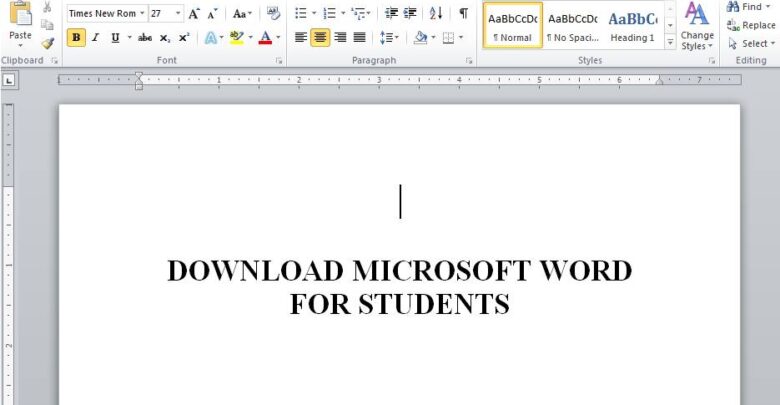The image size is (780, 405).
Task: Toggle Italic formatting
Action: pos(96,37)
